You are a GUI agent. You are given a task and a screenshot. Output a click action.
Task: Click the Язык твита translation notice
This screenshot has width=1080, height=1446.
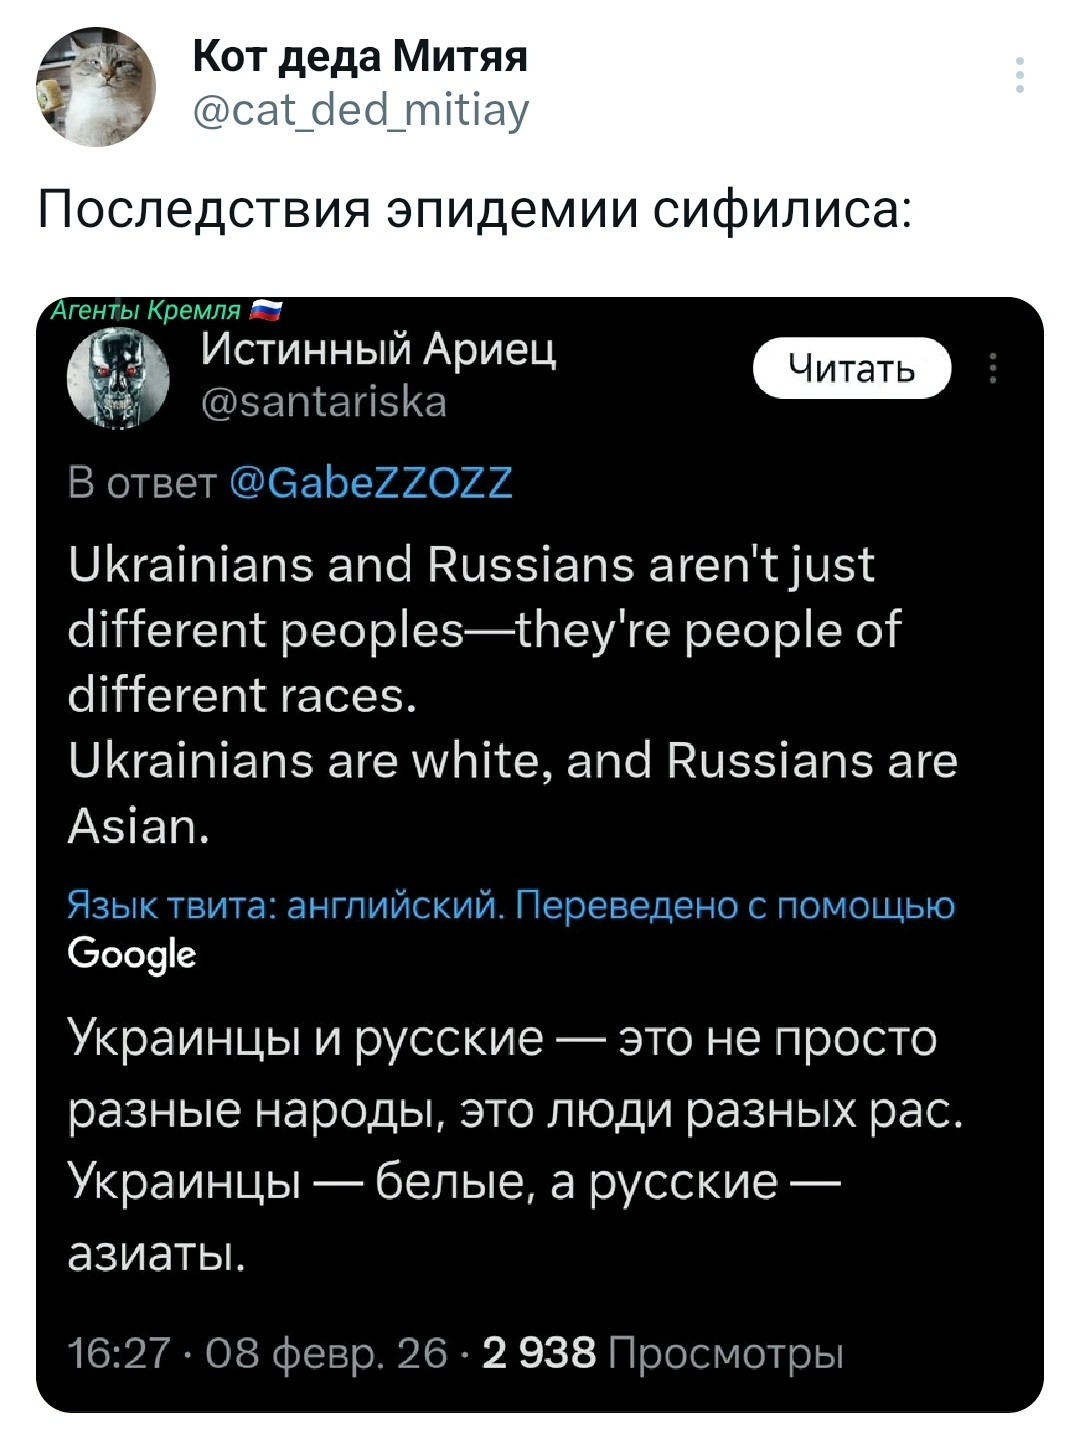511,906
